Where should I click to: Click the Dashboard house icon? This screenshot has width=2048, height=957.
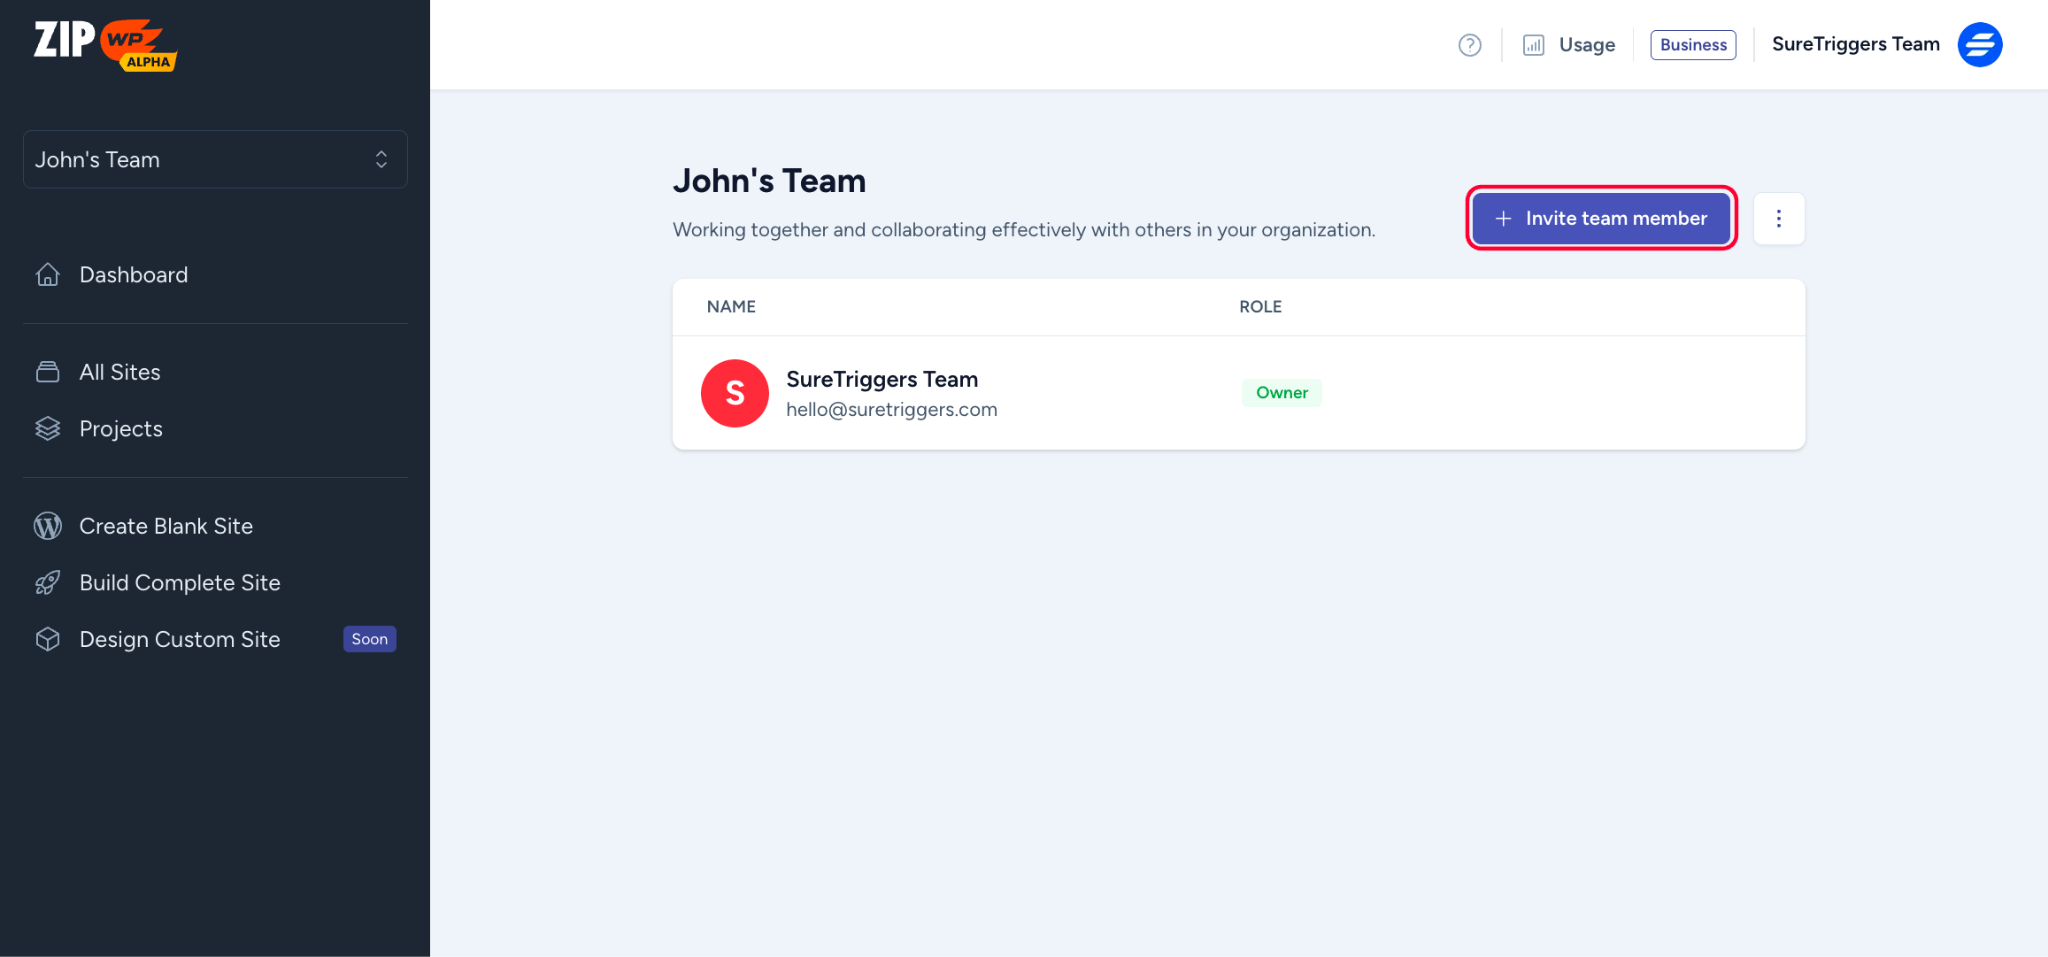click(x=48, y=275)
